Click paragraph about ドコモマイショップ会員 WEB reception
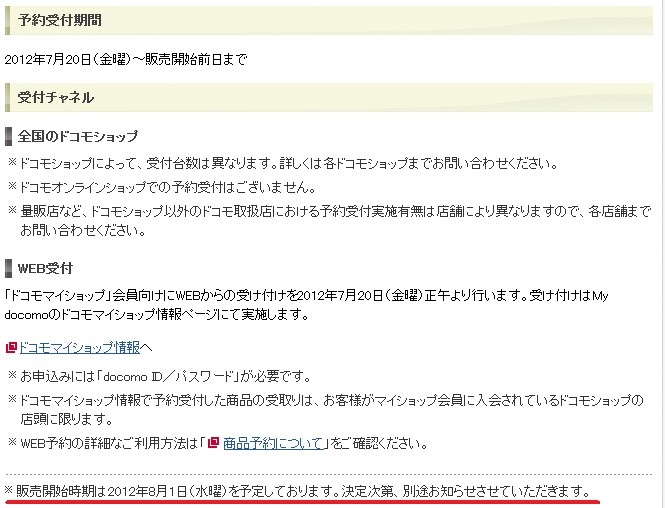 click(x=306, y=305)
